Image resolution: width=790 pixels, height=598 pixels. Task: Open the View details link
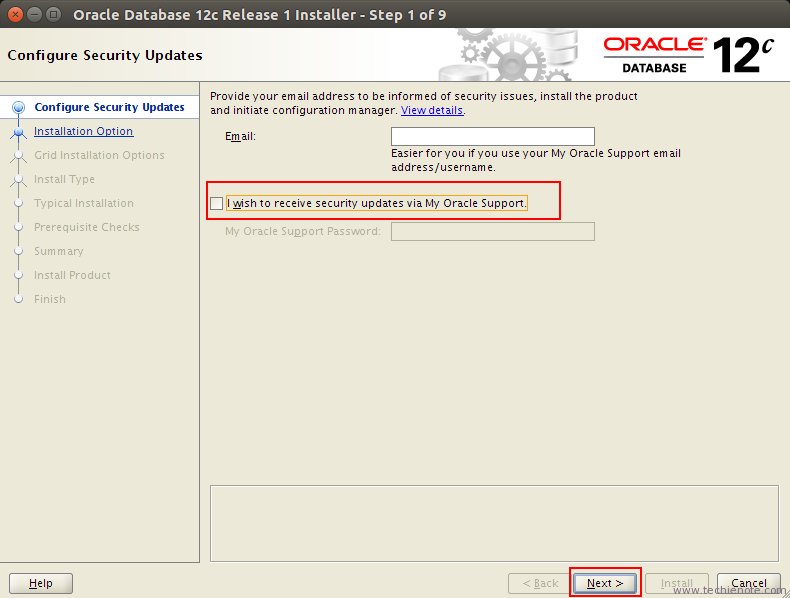(x=432, y=110)
